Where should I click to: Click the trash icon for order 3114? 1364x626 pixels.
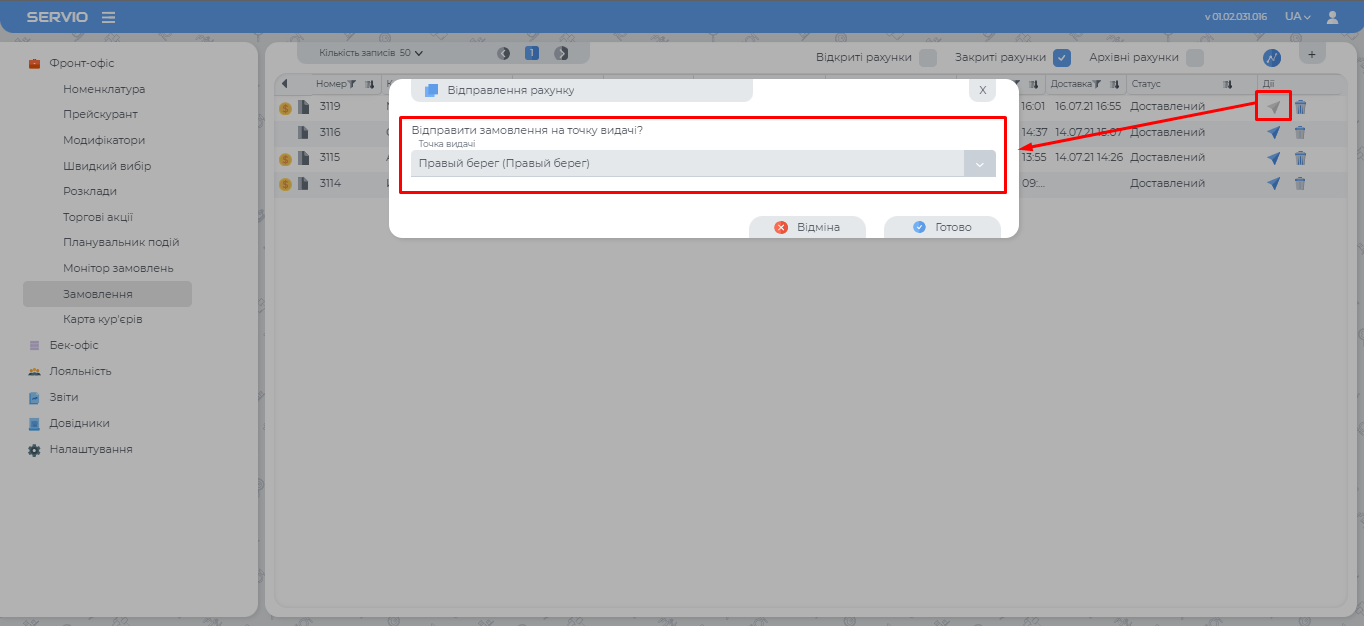point(1300,184)
